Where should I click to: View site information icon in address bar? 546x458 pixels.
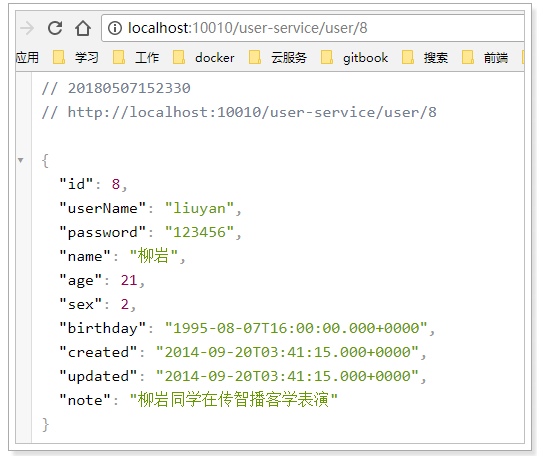pos(115,28)
